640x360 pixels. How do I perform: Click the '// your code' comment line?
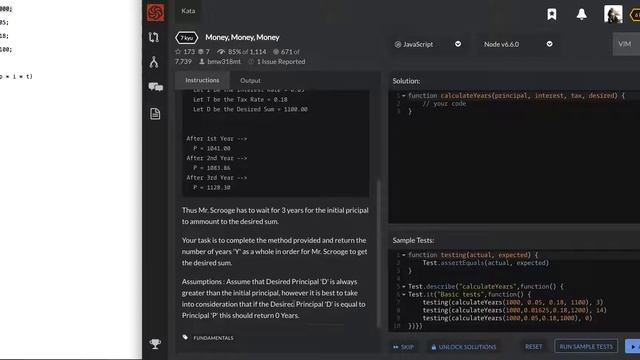pos(444,104)
